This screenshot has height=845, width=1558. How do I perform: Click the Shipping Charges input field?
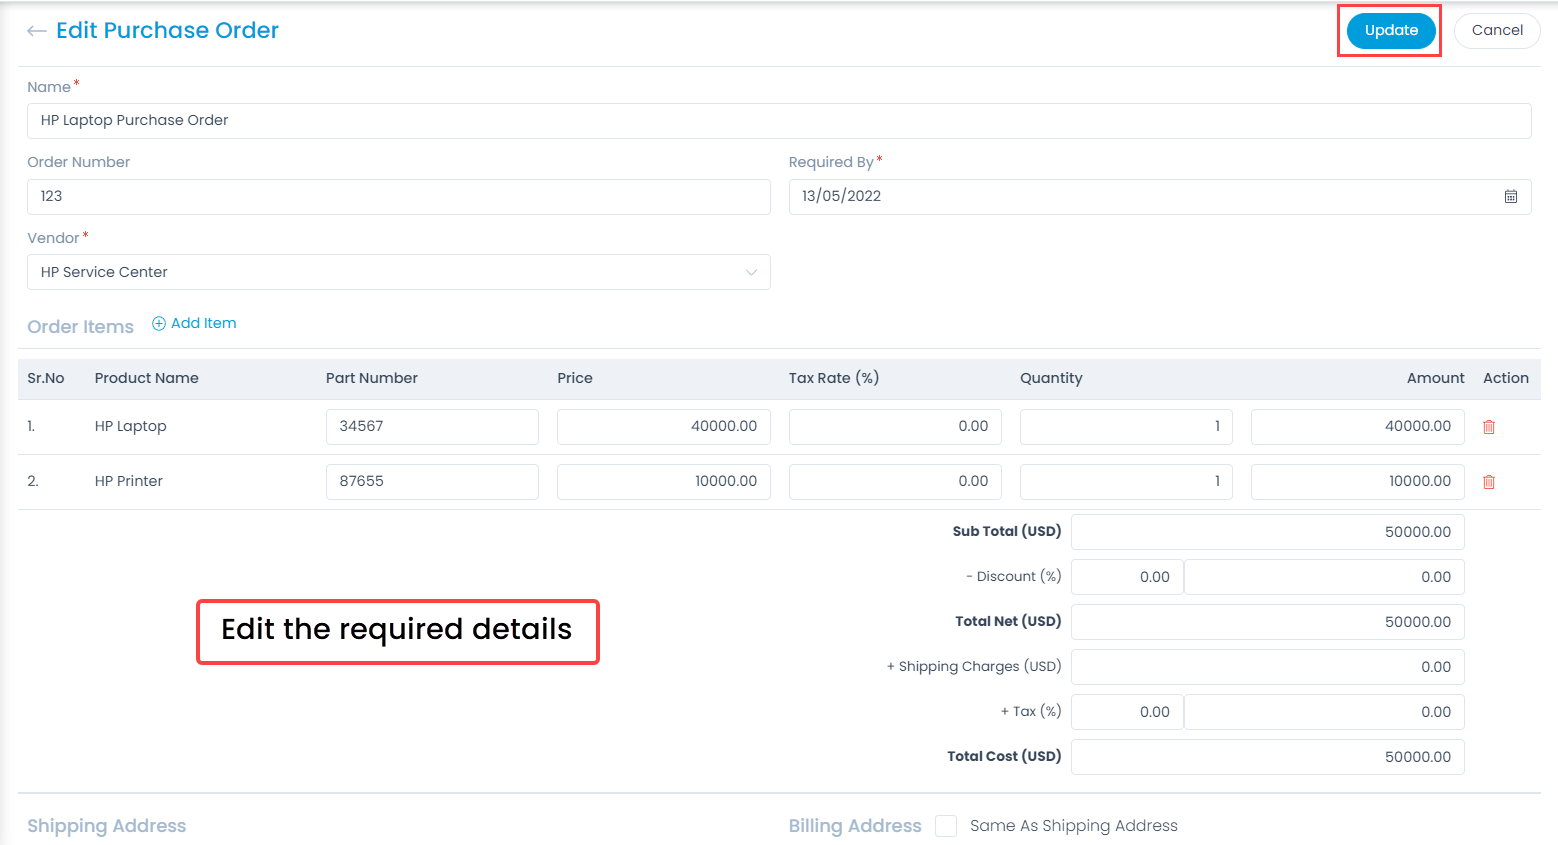[x=1266, y=667]
